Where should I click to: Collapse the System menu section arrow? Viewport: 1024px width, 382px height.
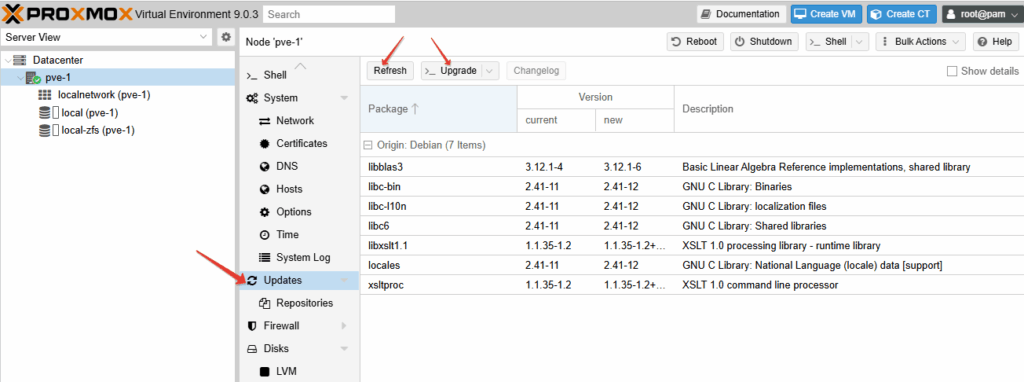pyautogui.click(x=344, y=98)
